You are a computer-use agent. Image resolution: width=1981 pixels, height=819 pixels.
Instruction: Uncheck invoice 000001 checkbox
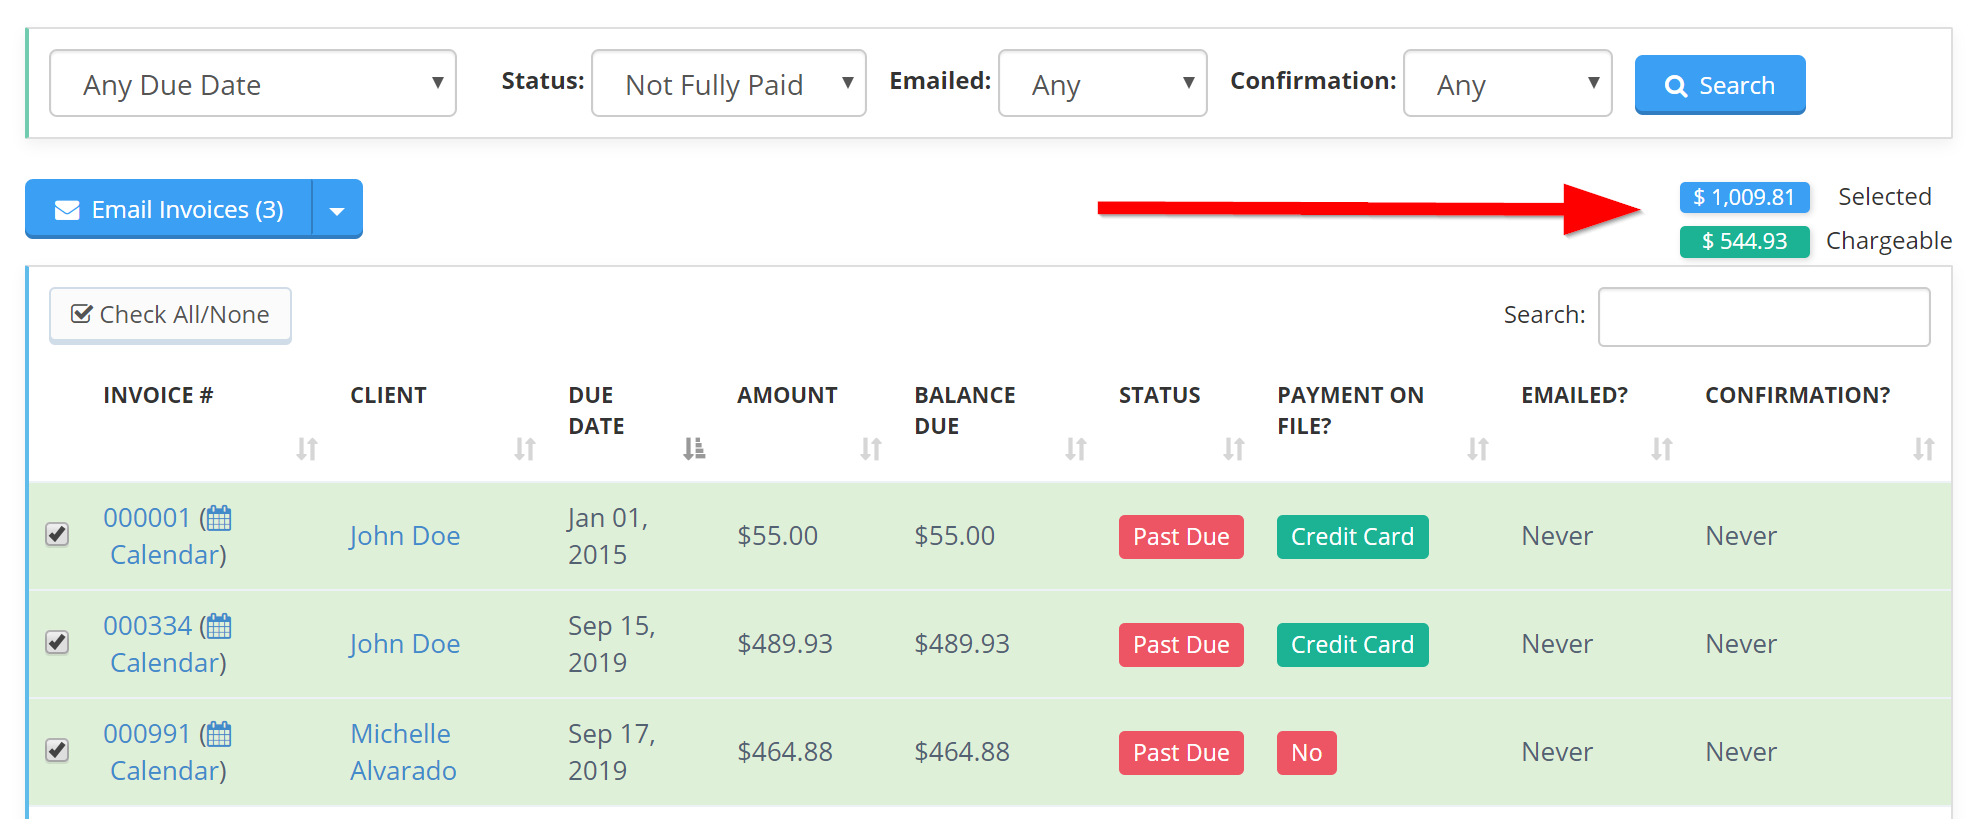click(57, 534)
